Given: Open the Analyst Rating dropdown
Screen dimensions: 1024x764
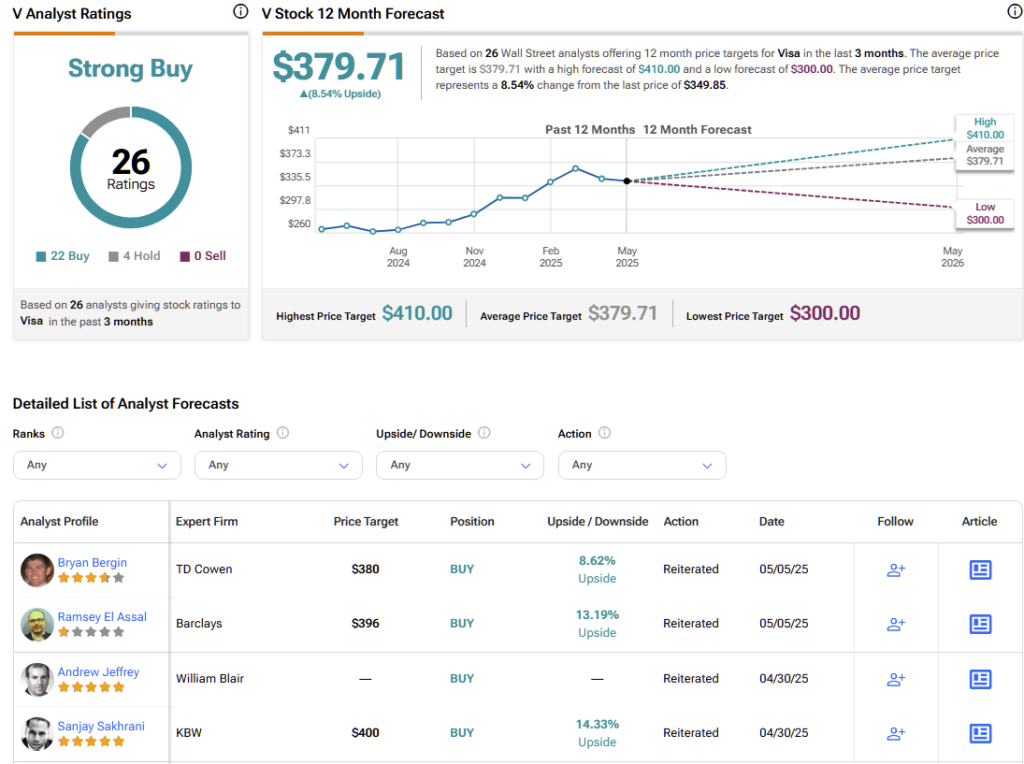Looking at the screenshot, I should pos(278,465).
